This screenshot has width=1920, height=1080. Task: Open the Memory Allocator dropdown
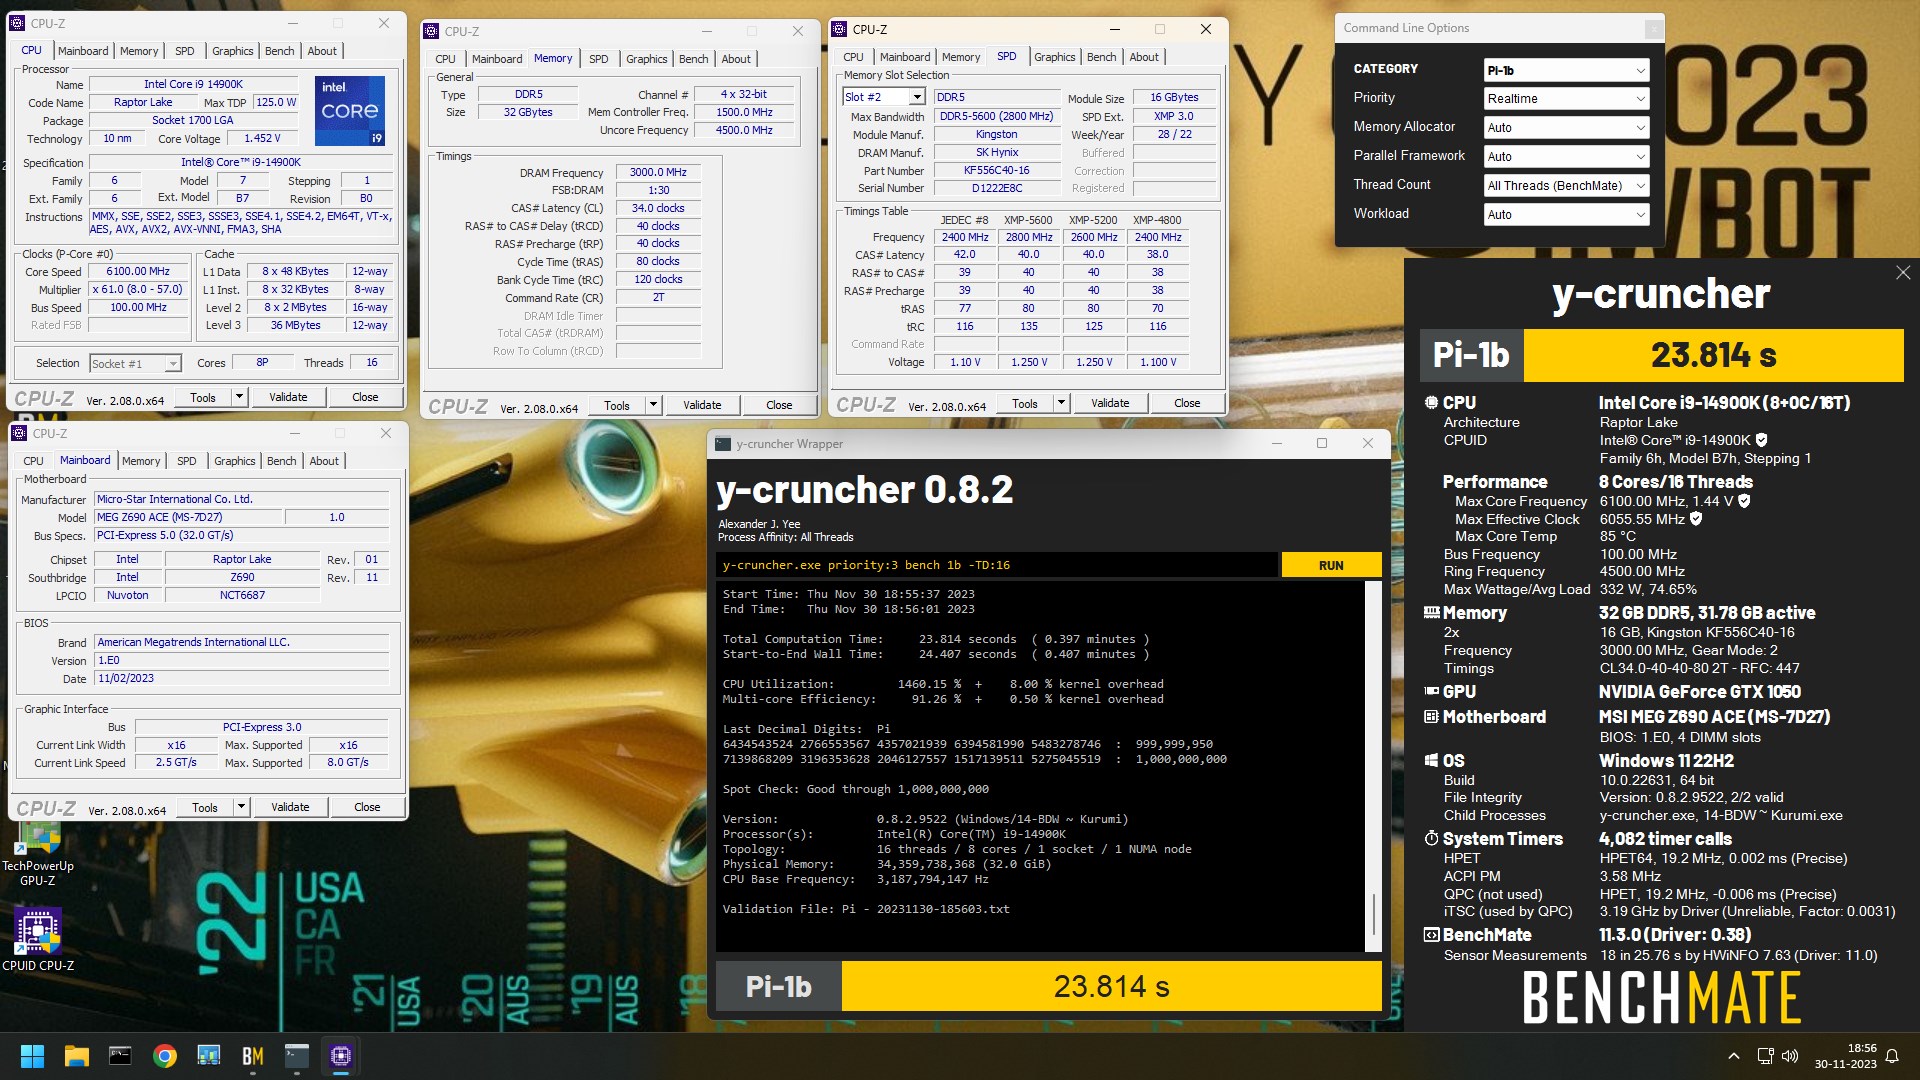(1566, 127)
